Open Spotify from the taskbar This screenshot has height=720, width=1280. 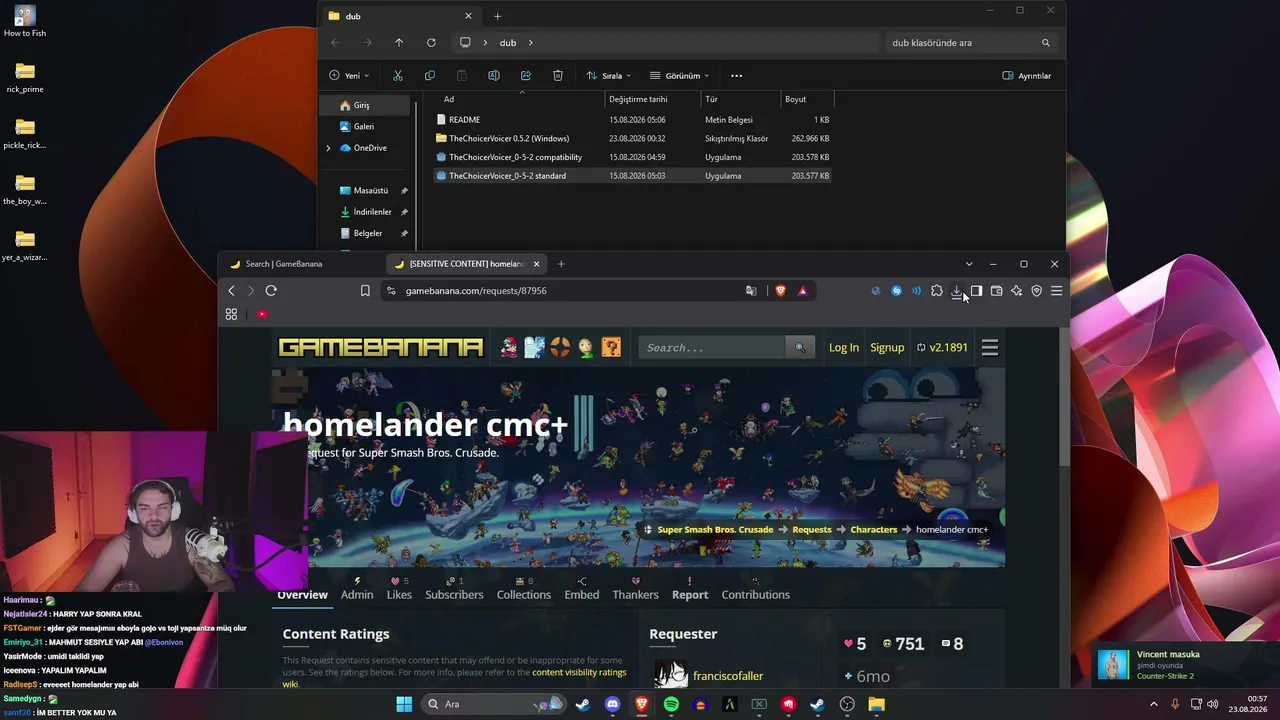671,704
